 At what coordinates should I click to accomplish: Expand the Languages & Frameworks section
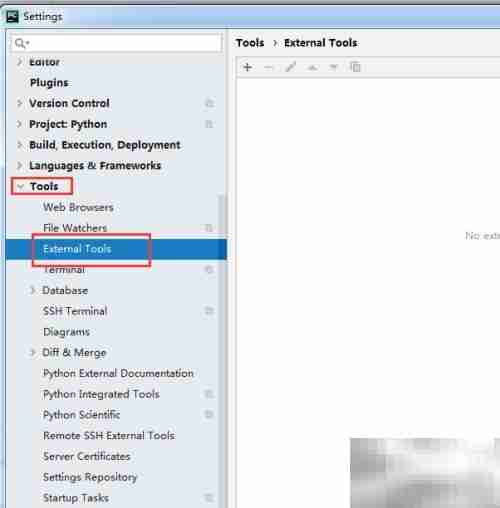coord(20,165)
